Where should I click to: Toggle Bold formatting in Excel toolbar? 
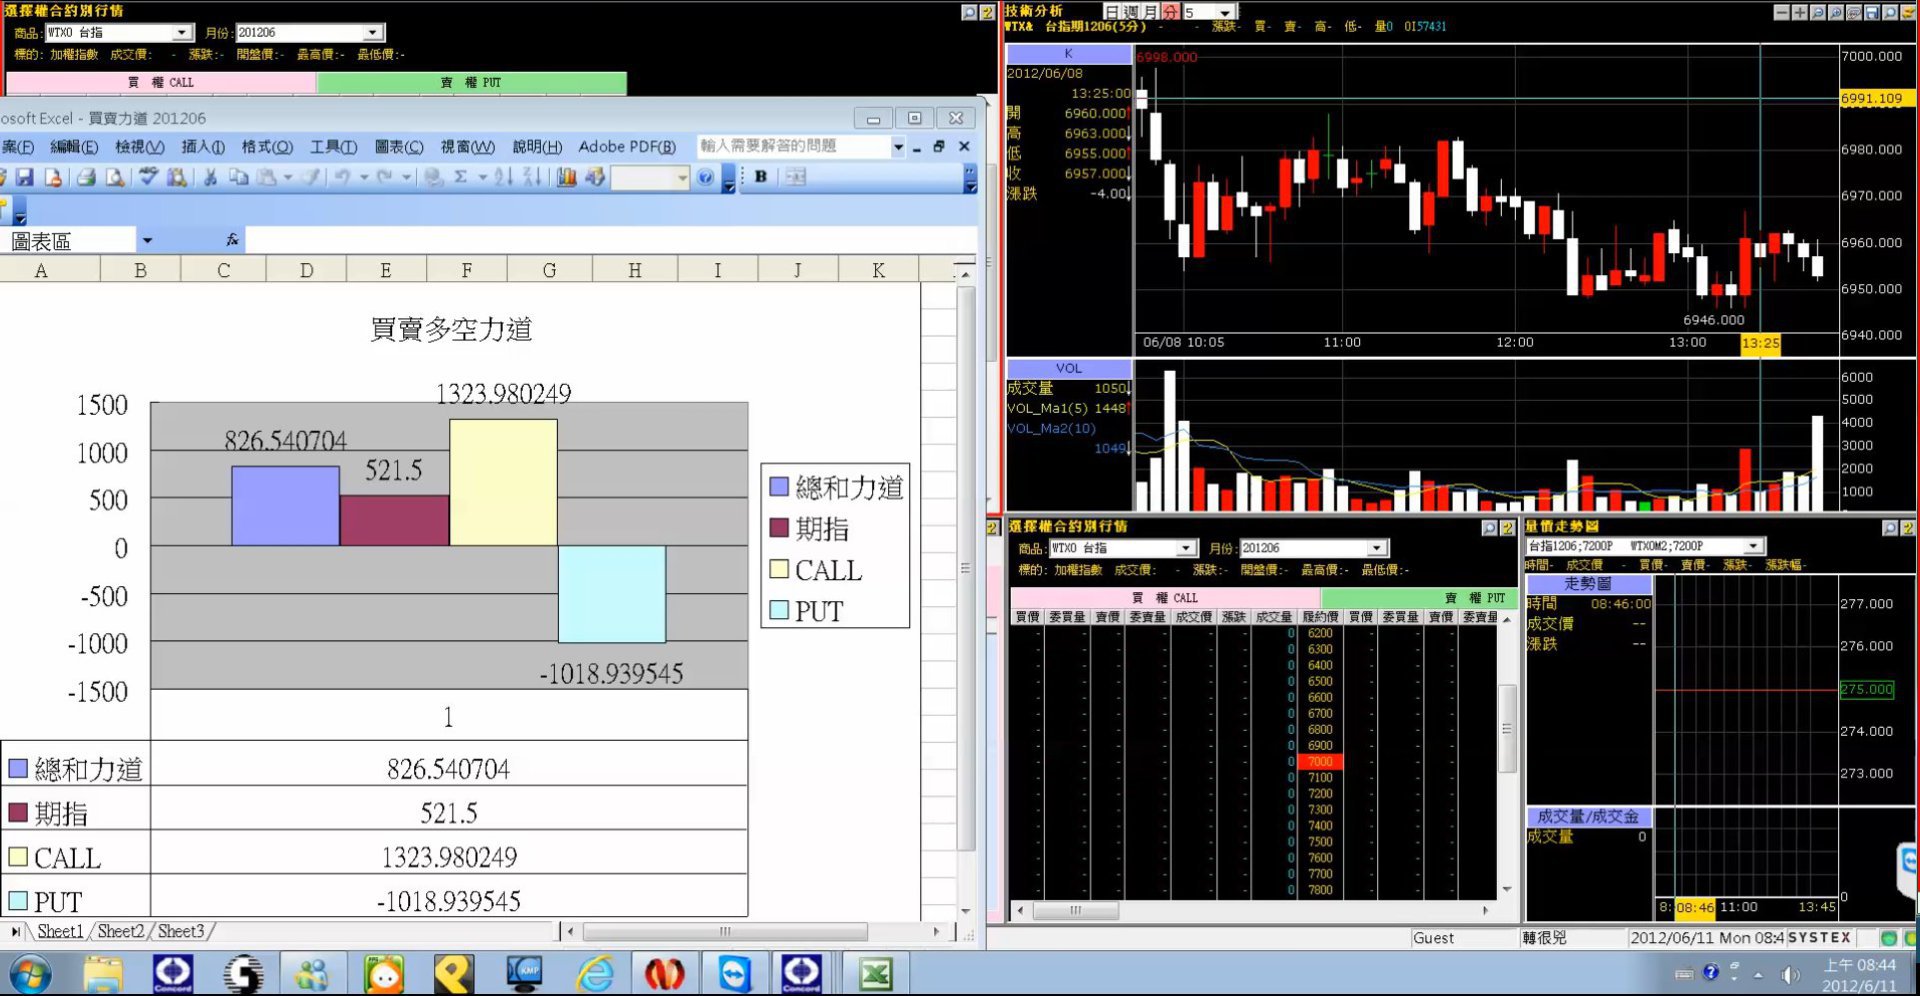click(x=761, y=177)
